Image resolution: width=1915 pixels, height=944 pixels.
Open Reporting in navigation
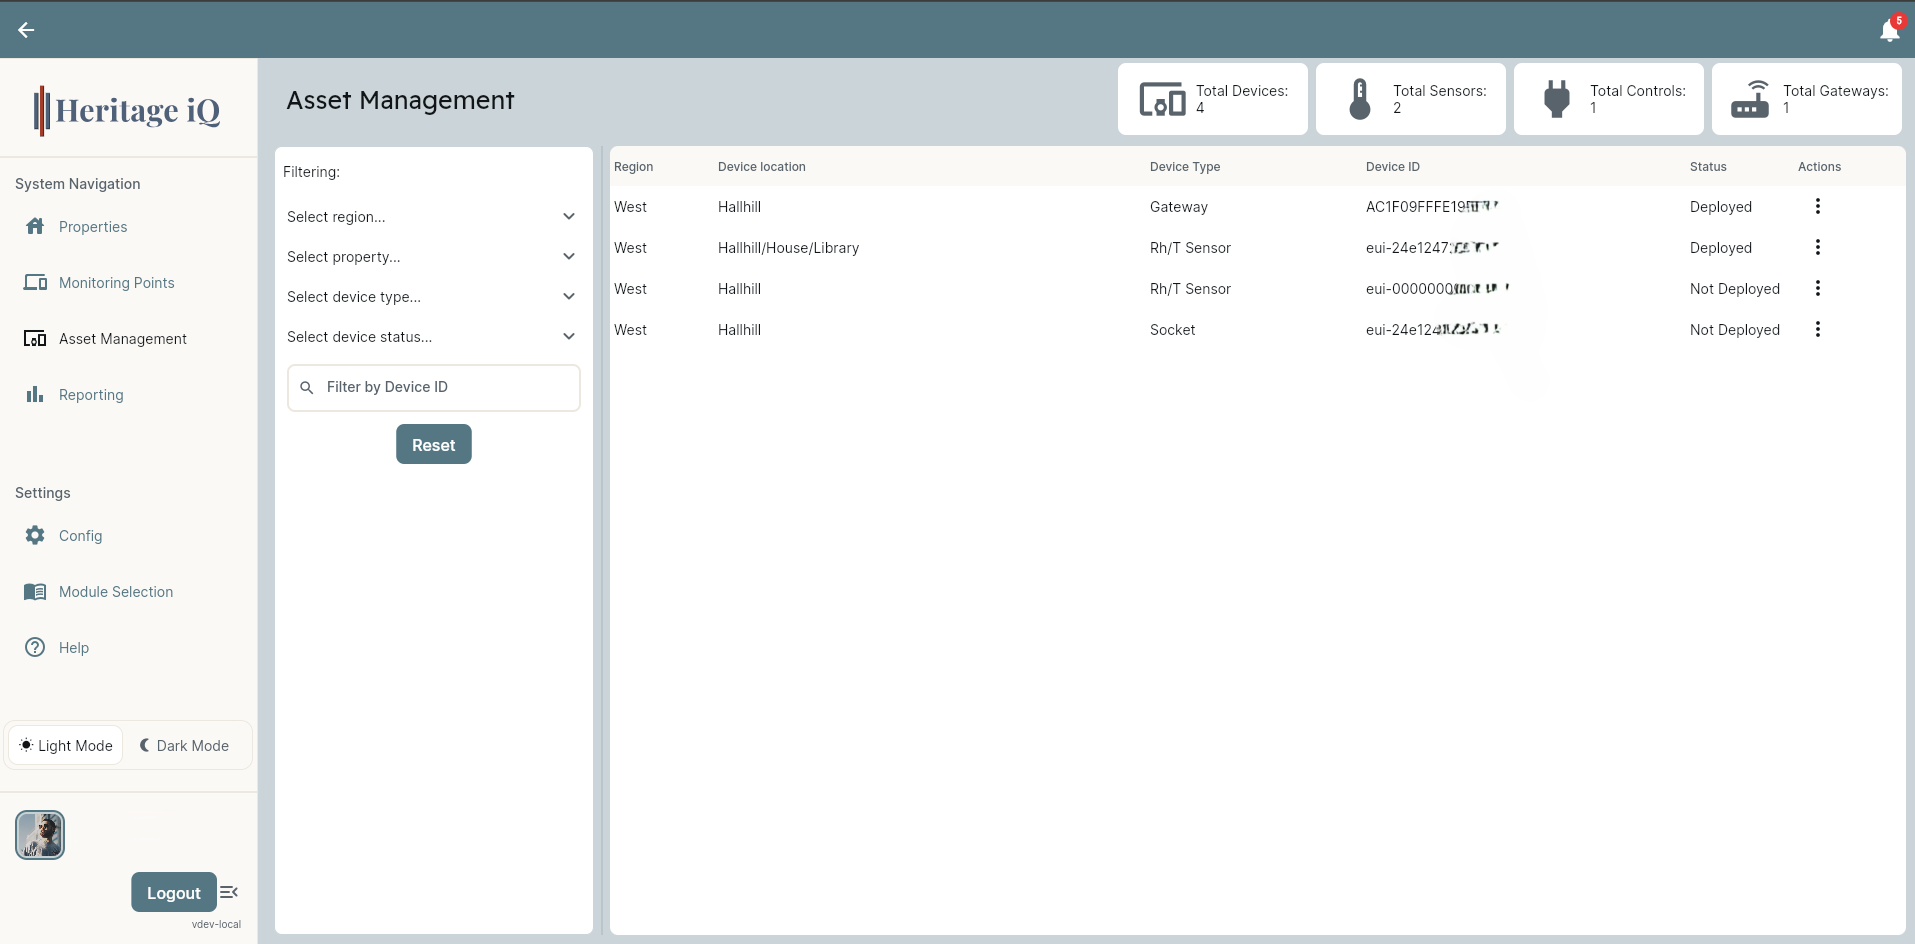click(91, 395)
